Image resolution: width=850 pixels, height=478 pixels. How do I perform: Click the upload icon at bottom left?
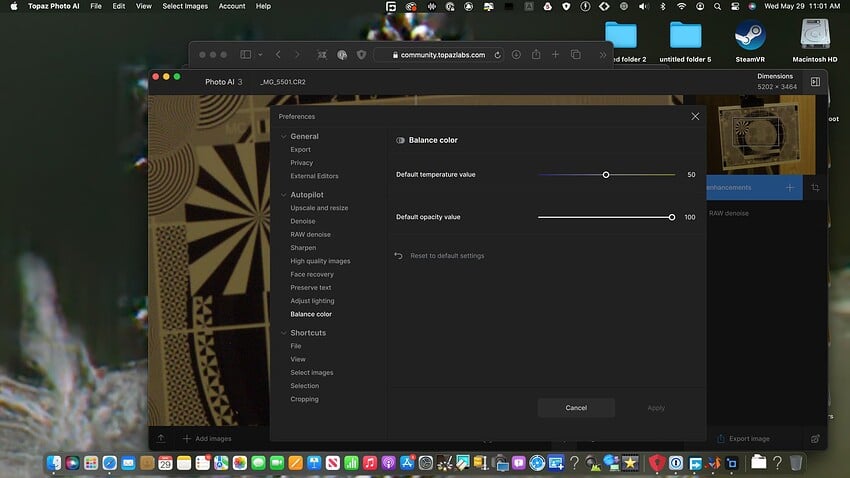(161, 438)
